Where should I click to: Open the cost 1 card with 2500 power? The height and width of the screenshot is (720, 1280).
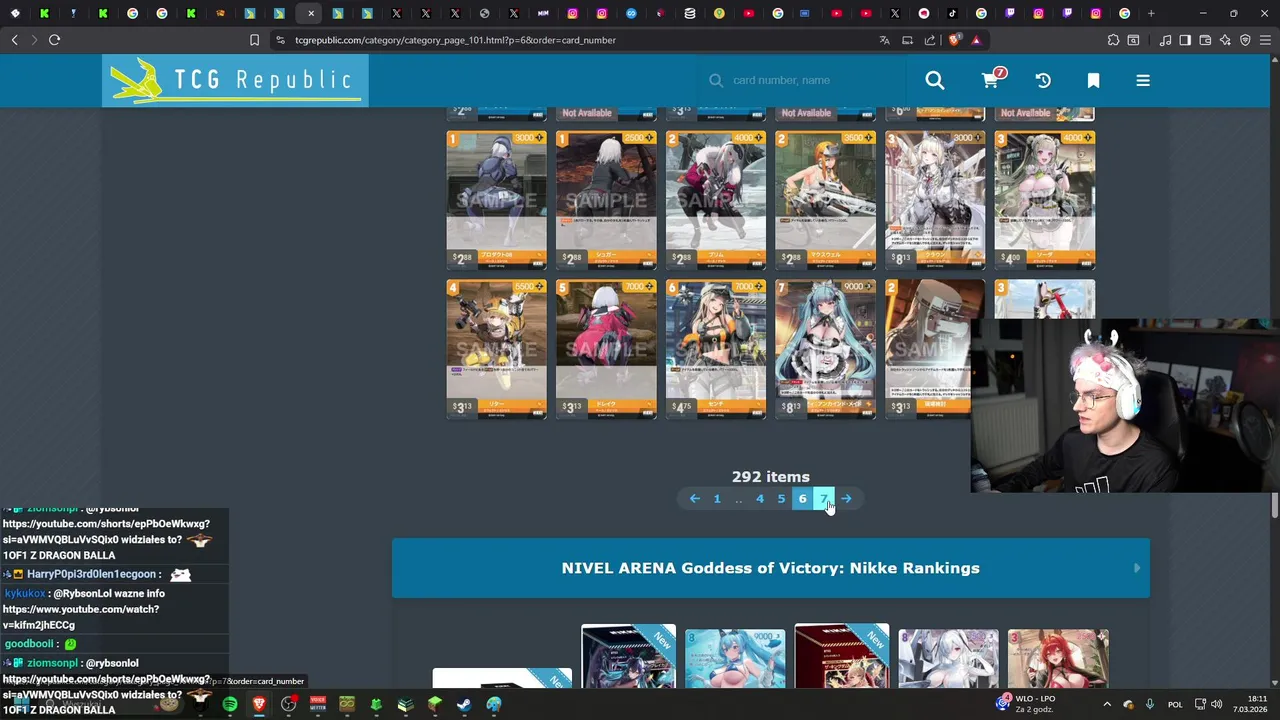point(606,200)
